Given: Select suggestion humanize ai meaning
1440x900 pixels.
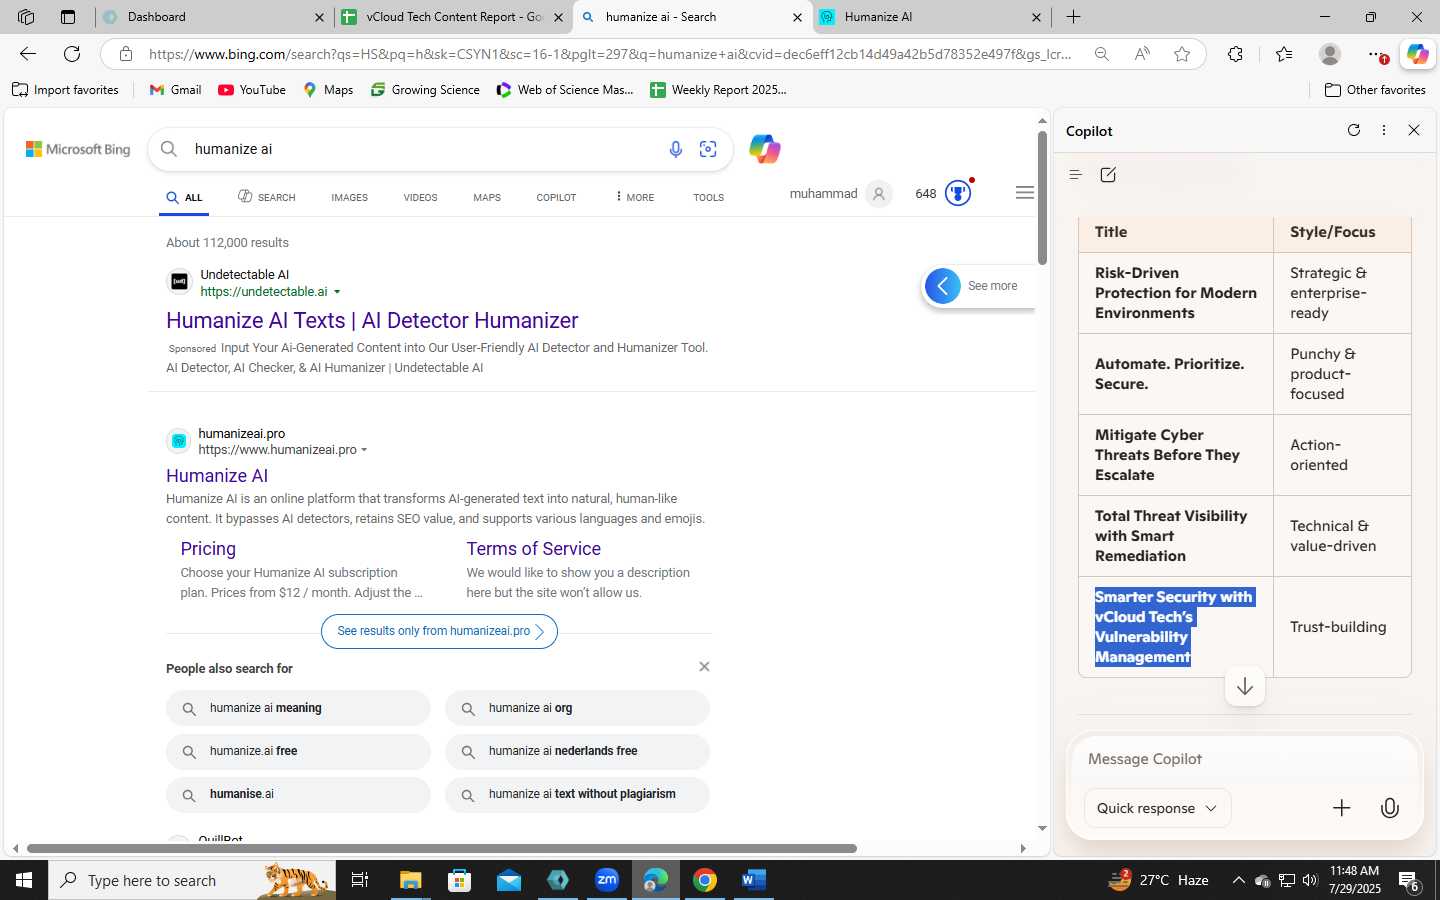Looking at the screenshot, I should click(298, 708).
